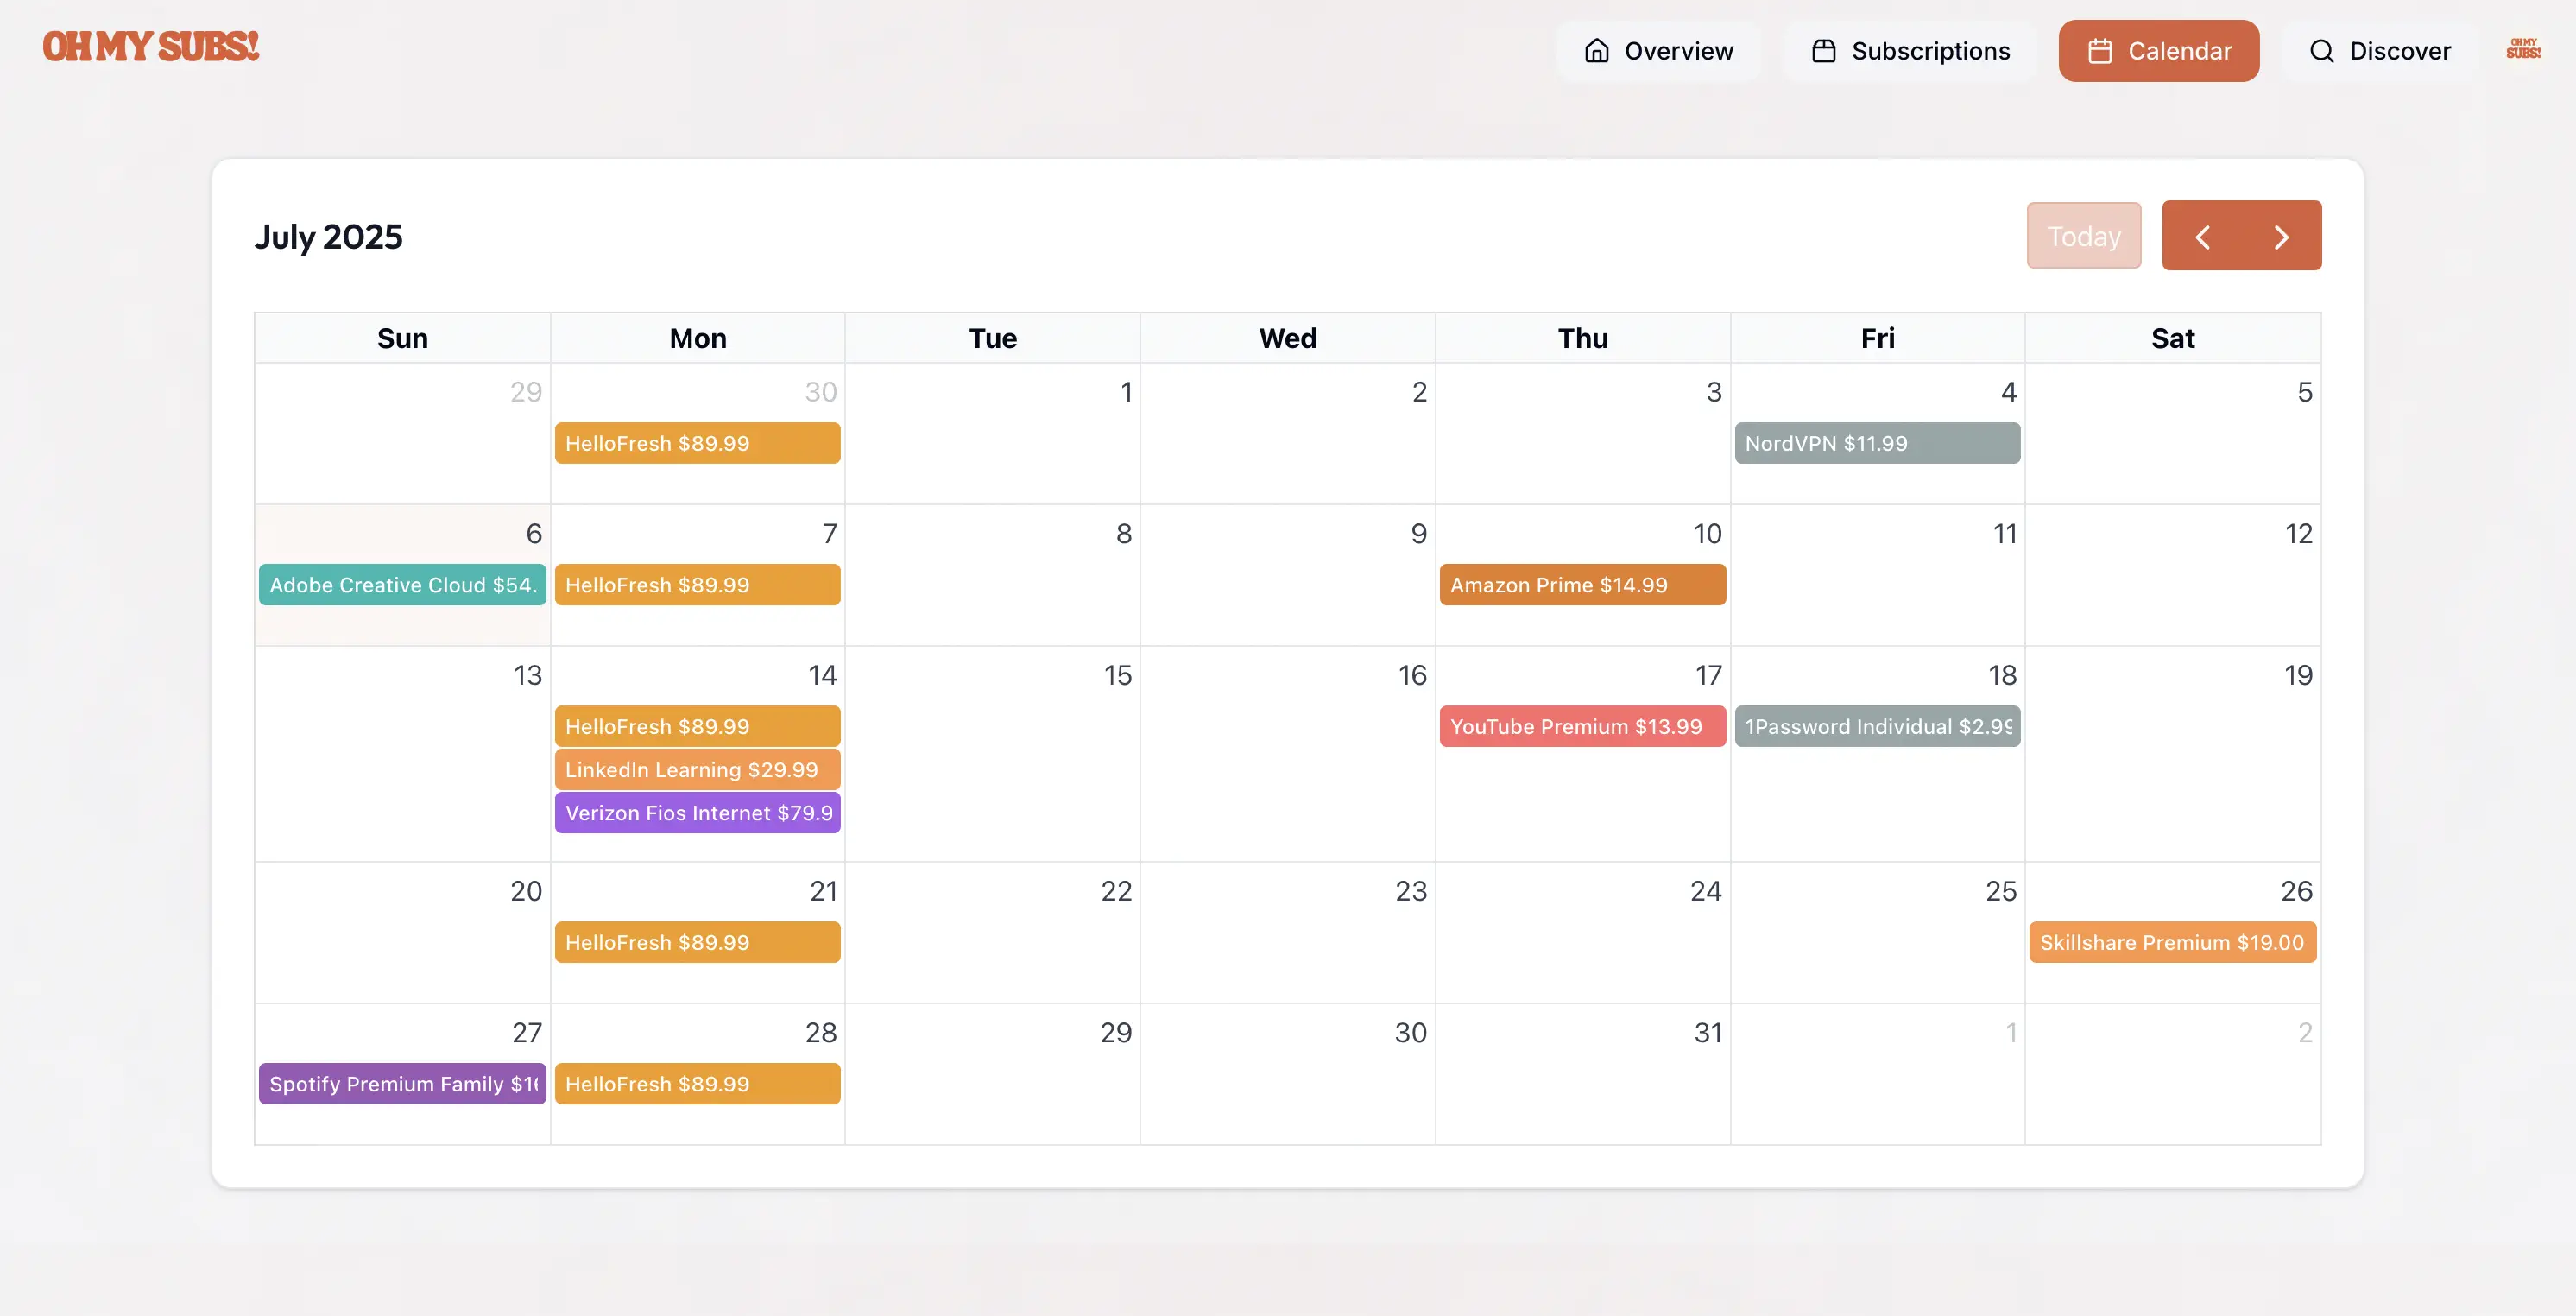Open the Overview tab

1658,51
